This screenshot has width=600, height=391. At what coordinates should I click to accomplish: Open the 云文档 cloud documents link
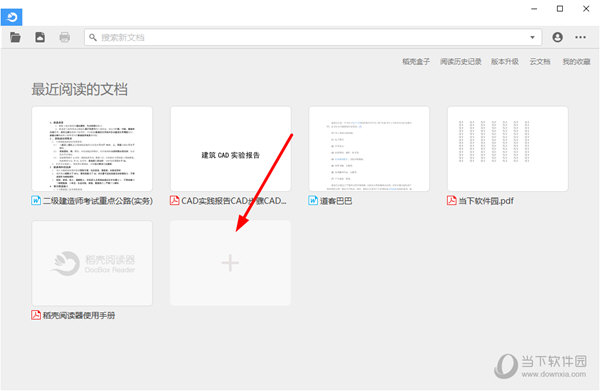540,62
